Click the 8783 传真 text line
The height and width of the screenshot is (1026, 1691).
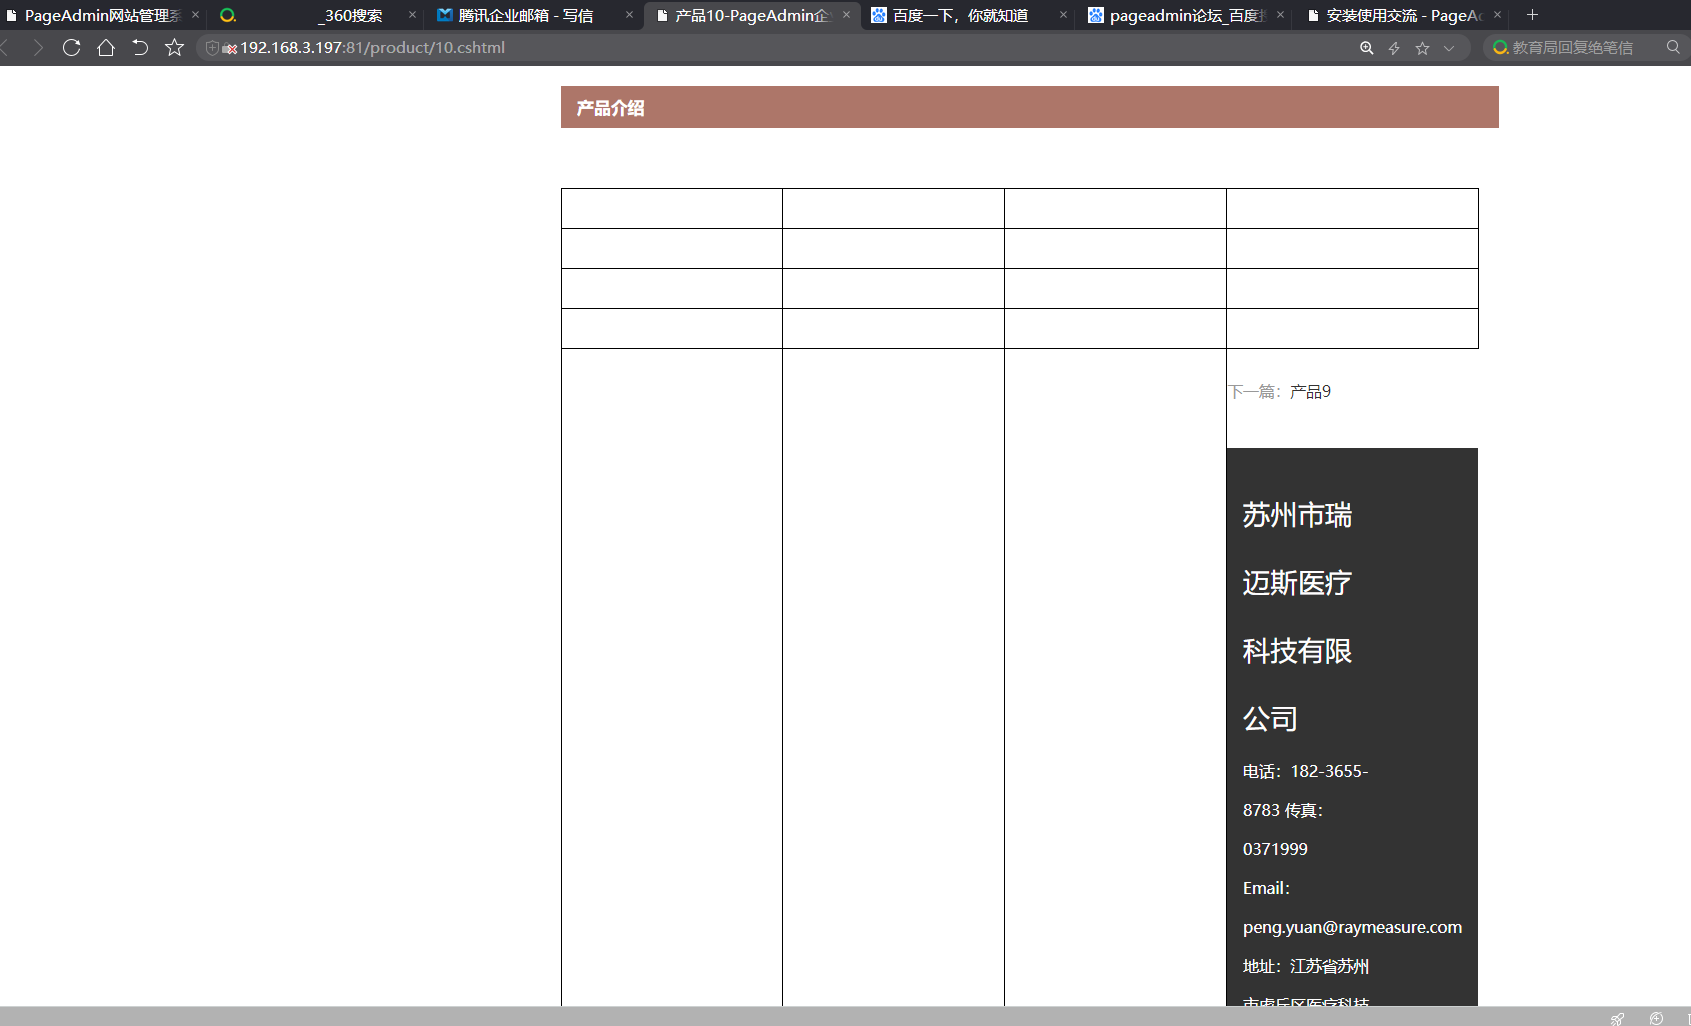[x=1283, y=810]
